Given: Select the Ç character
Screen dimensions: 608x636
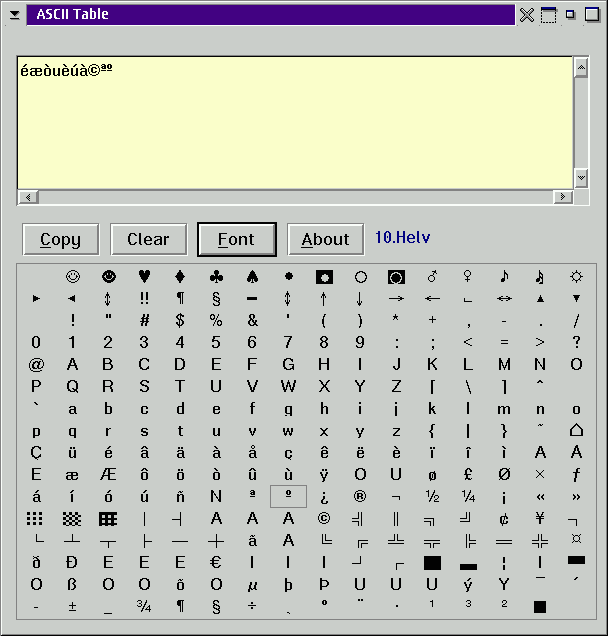Looking at the screenshot, I should click(36, 453).
